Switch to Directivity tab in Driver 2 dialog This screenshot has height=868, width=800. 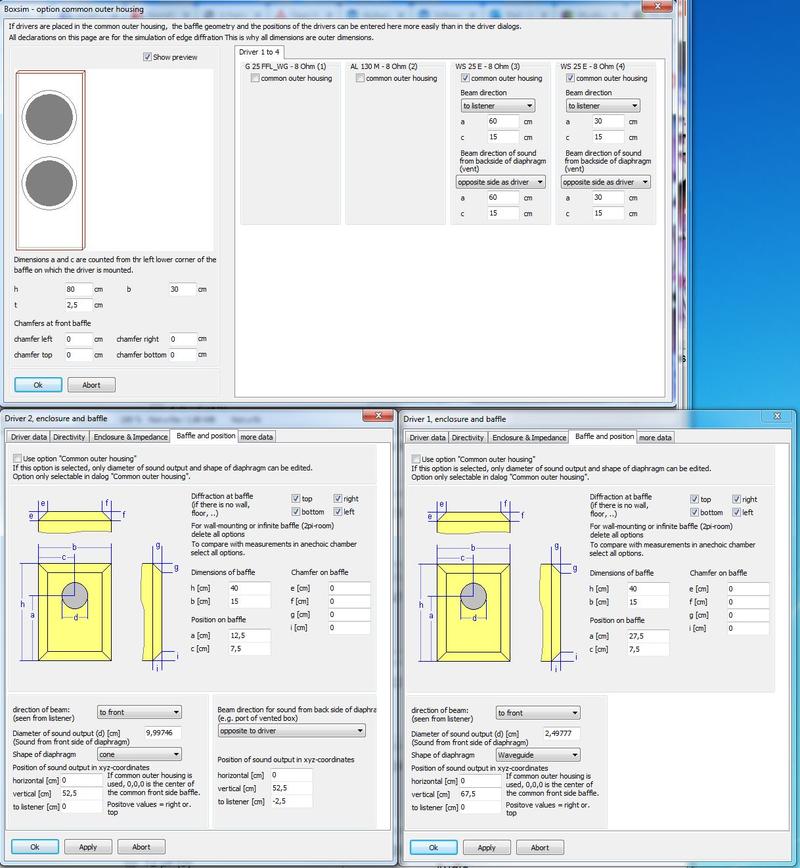point(69,437)
